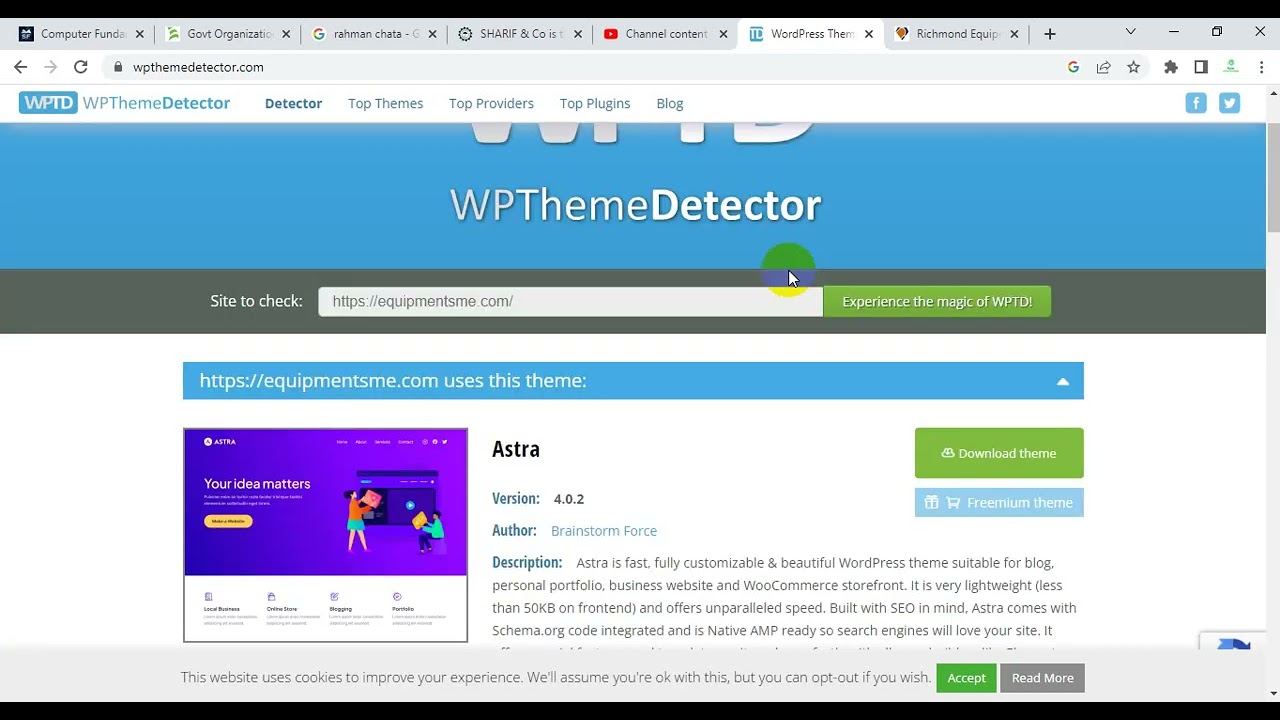1280x720 pixels.
Task: Open the Top Providers menu item
Action: (491, 103)
